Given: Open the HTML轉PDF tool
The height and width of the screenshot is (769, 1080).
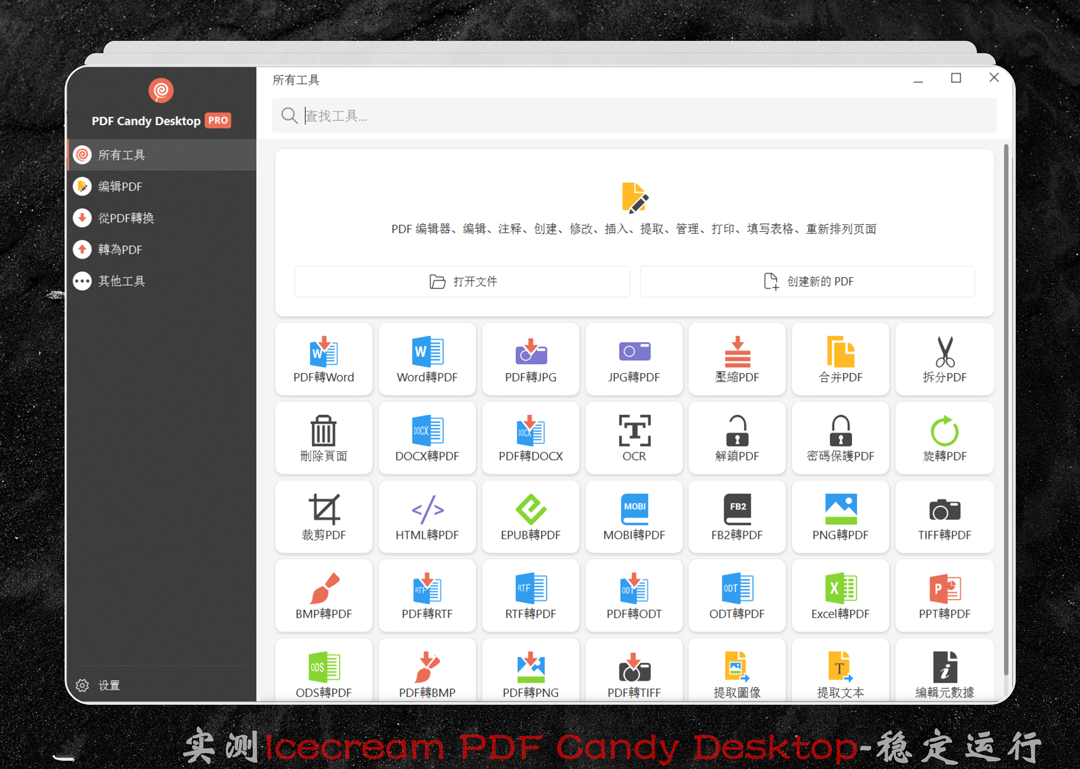Looking at the screenshot, I should pyautogui.click(x=427, y=517).
